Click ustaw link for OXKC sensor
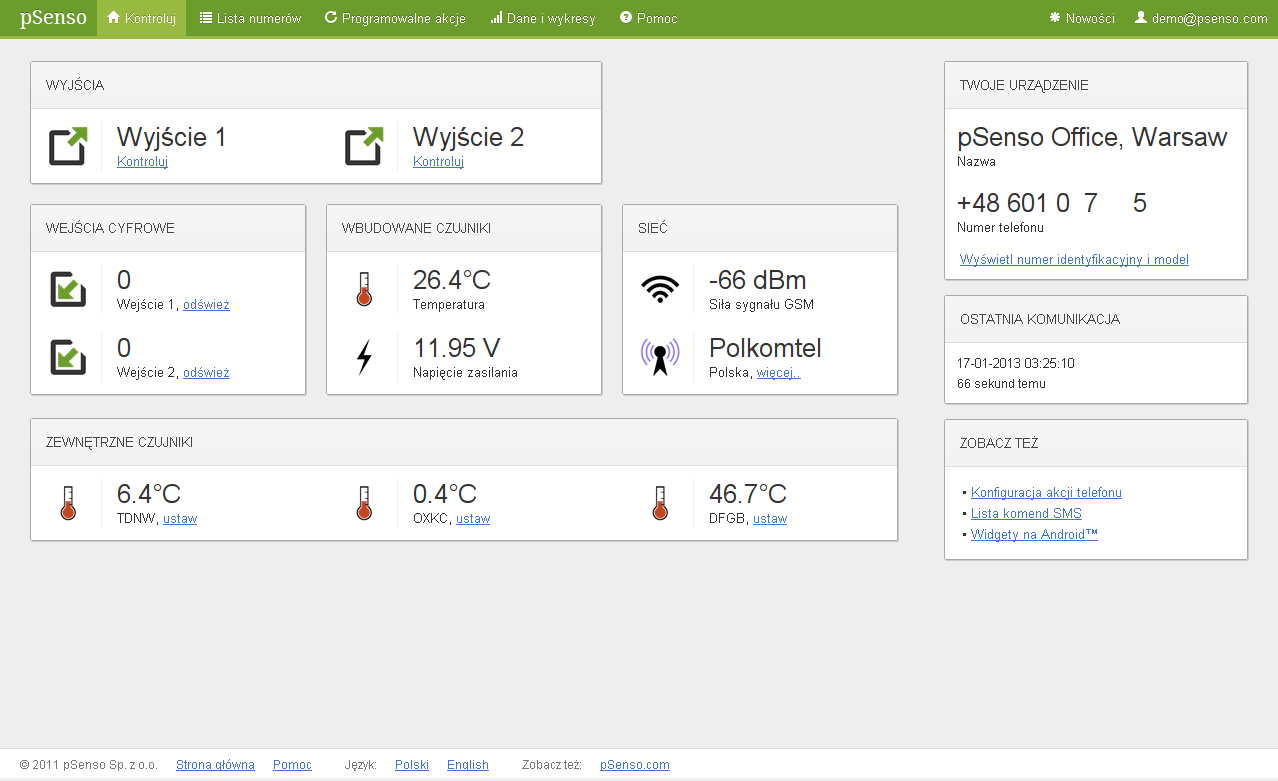This screenshot has height=781, width=1278. (473, 519)
